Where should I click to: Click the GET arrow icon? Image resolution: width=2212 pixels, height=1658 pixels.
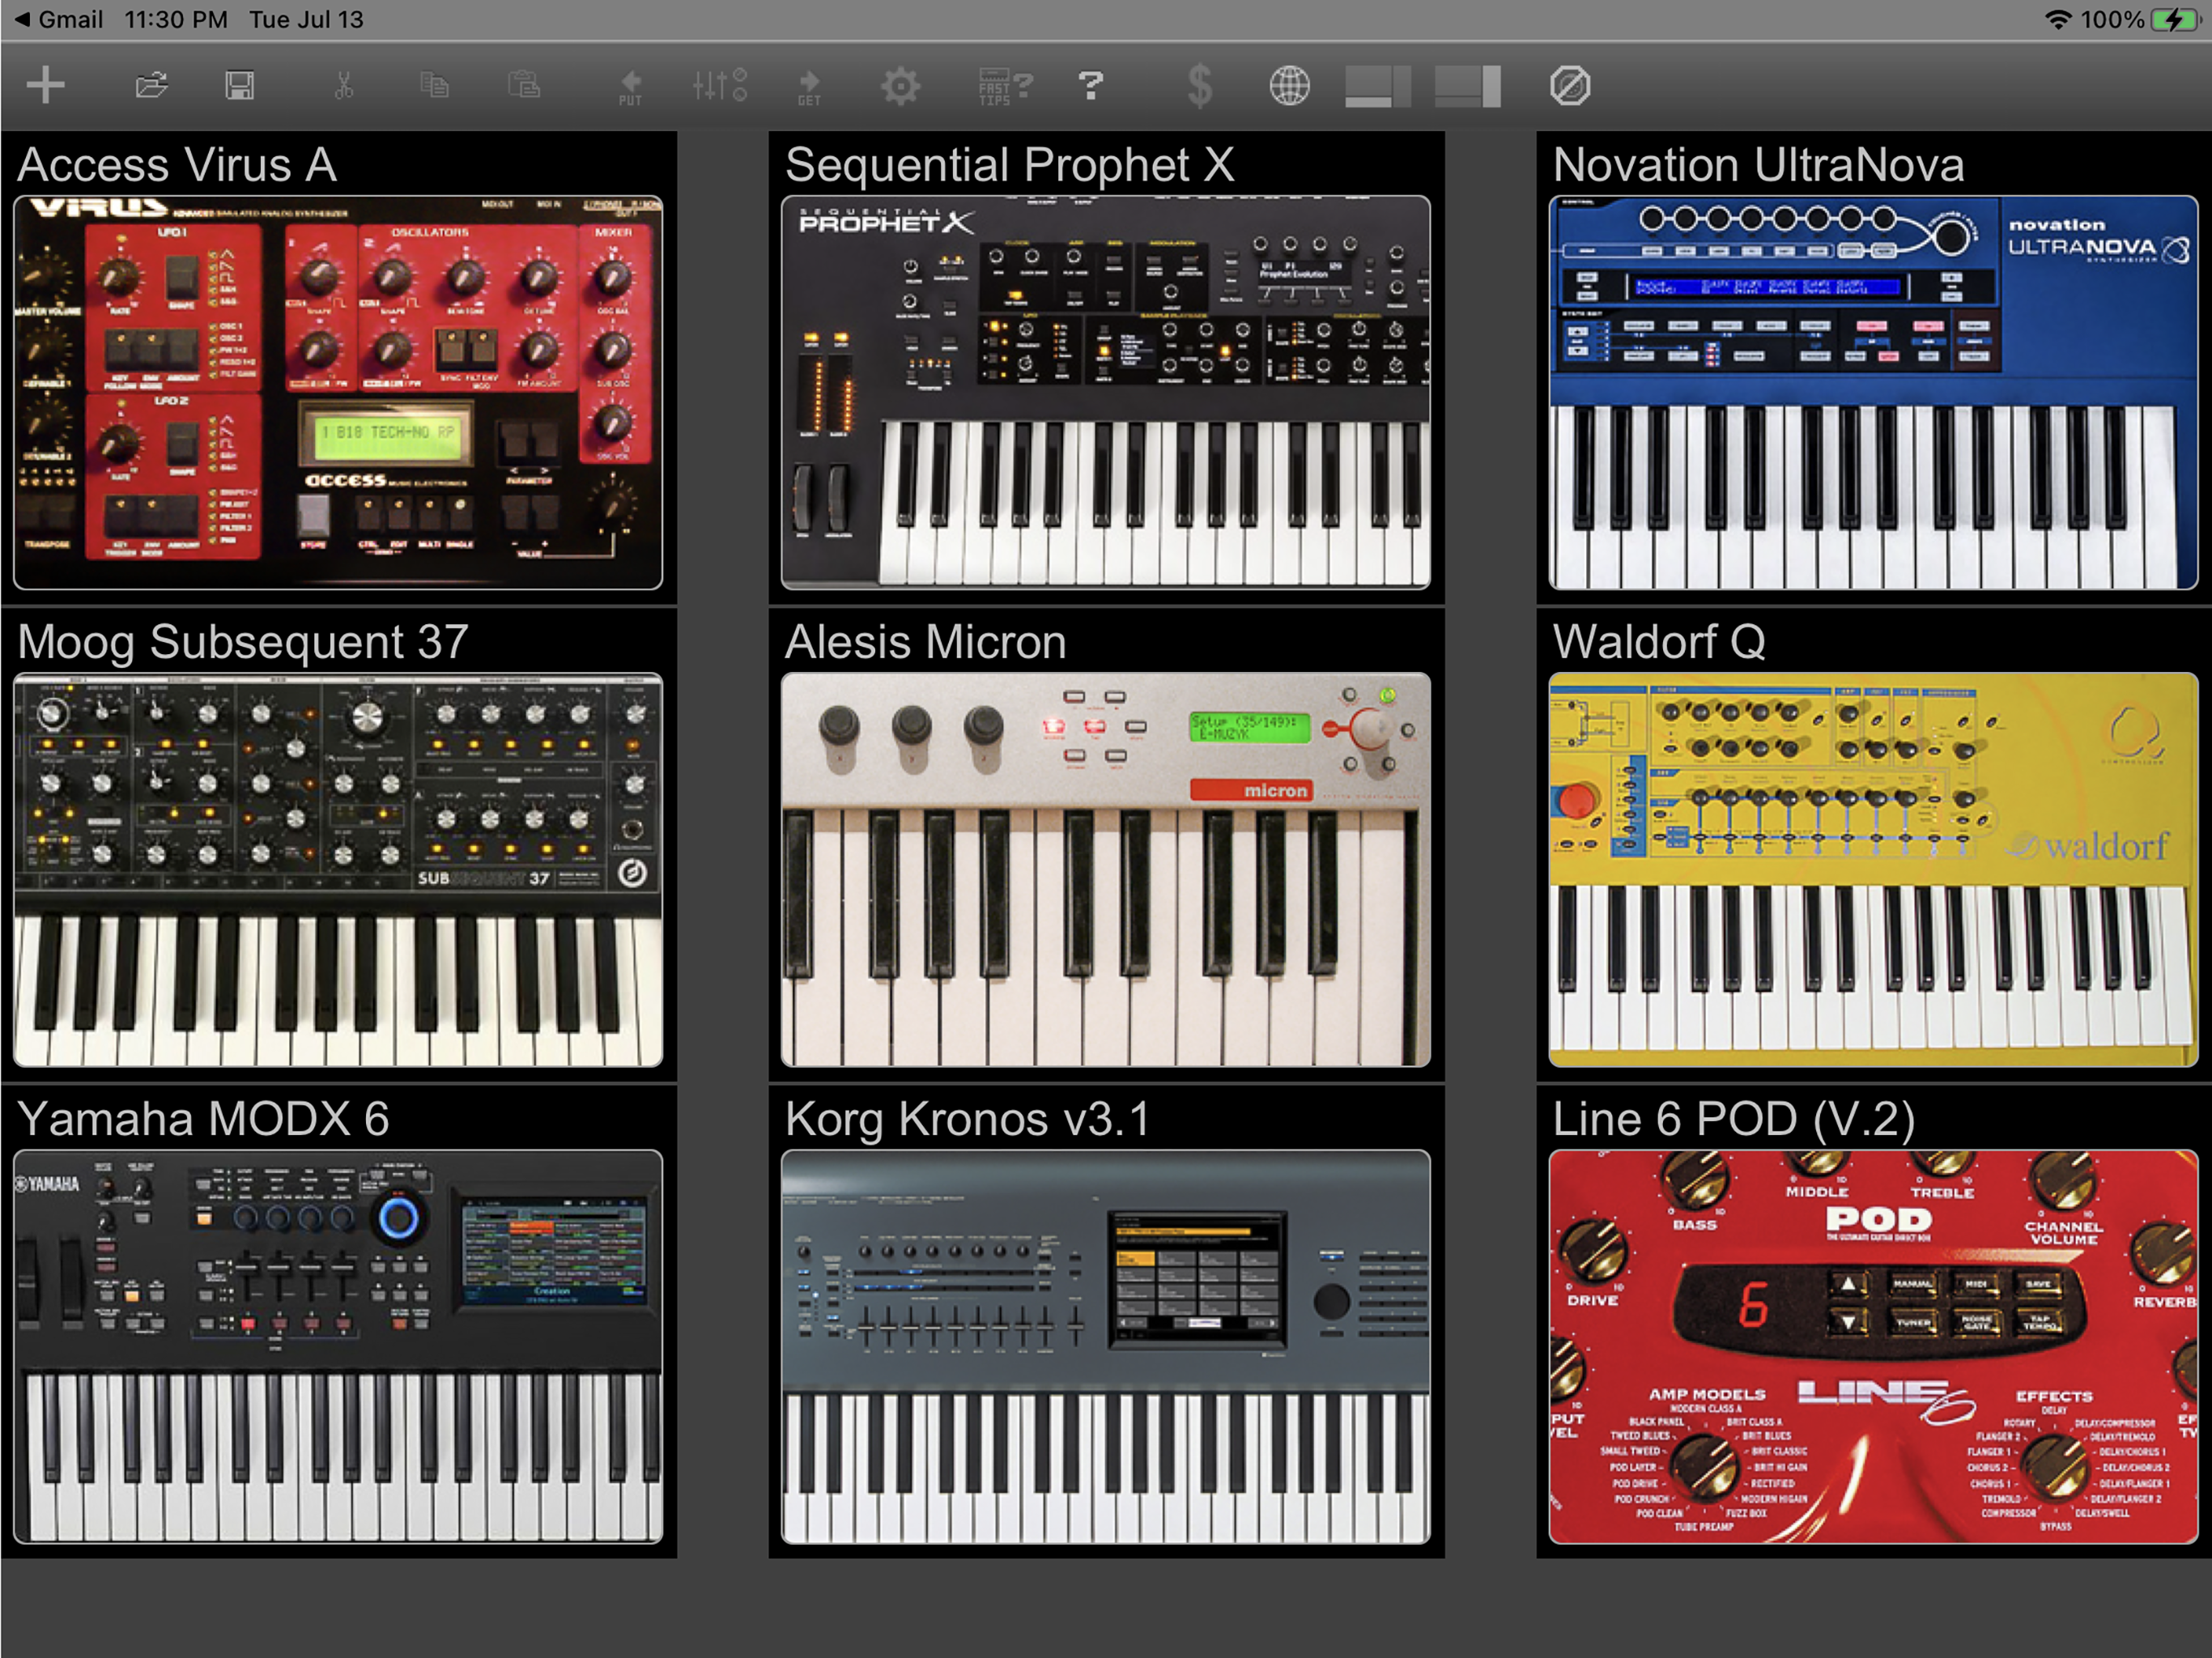click(809, 87)
